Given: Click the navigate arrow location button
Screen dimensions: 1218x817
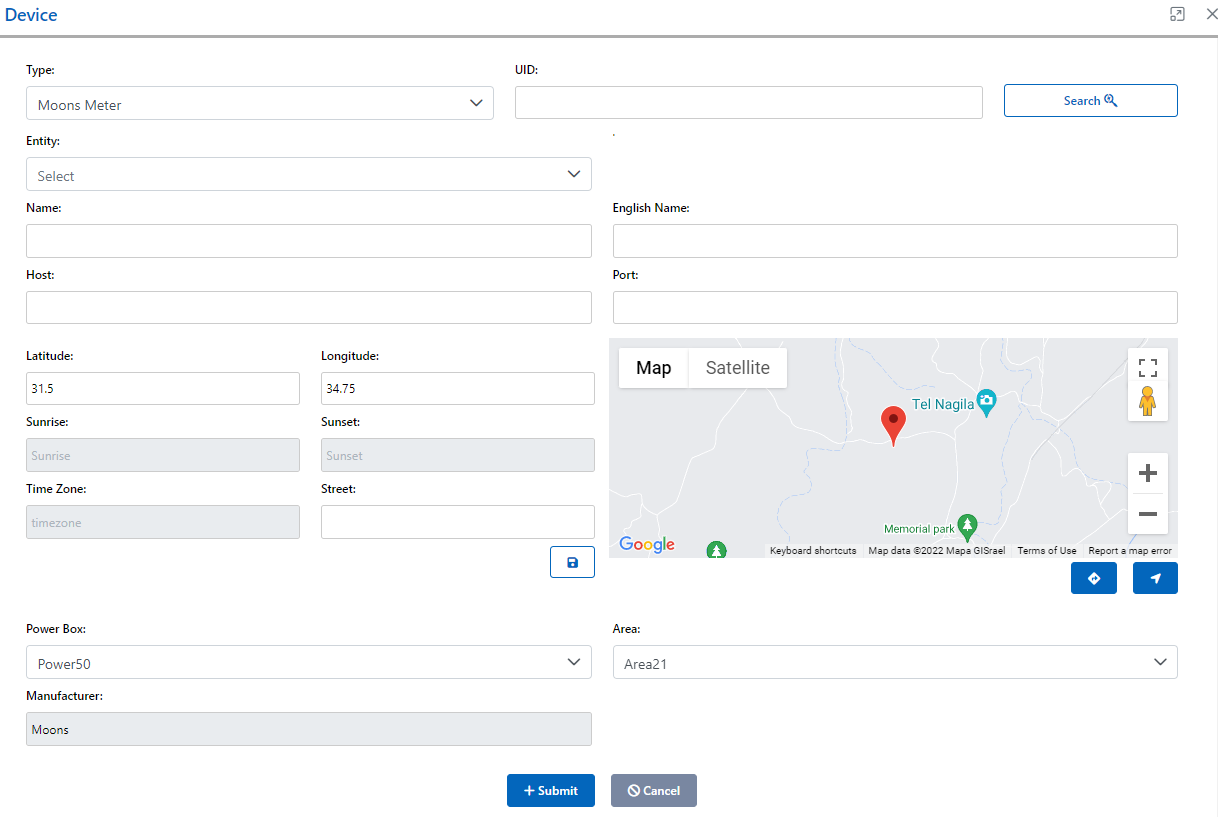Looking at the screenshot, I should click(x=1155, y=578).
